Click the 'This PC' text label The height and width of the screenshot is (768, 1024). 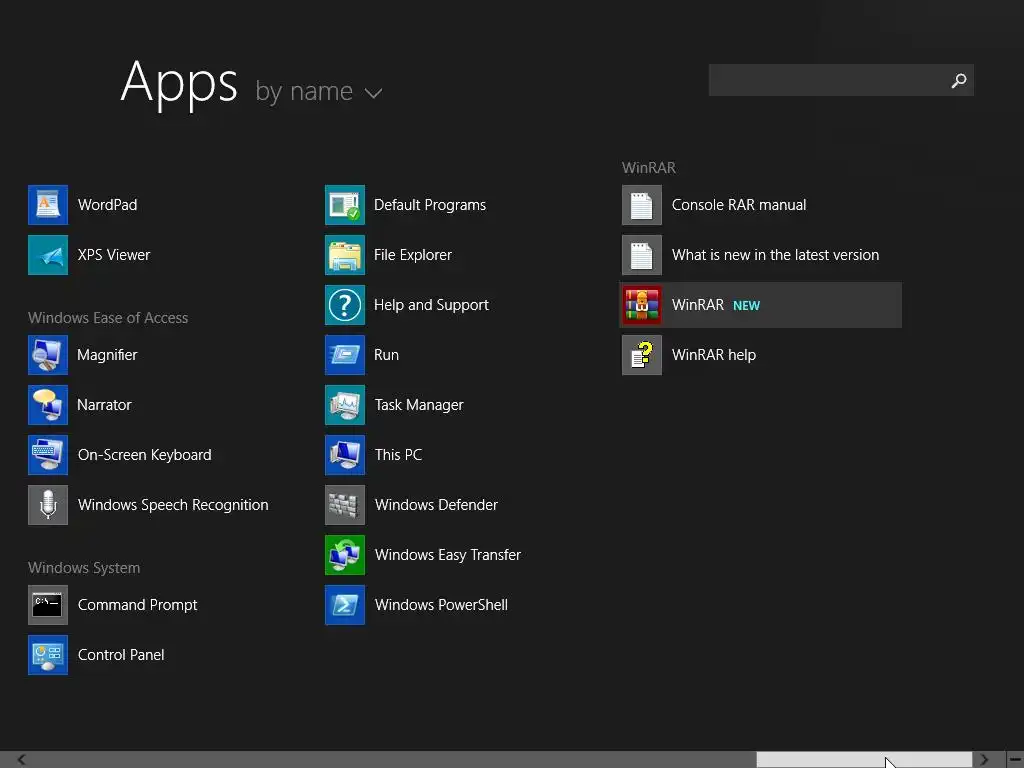click(398, 455)
